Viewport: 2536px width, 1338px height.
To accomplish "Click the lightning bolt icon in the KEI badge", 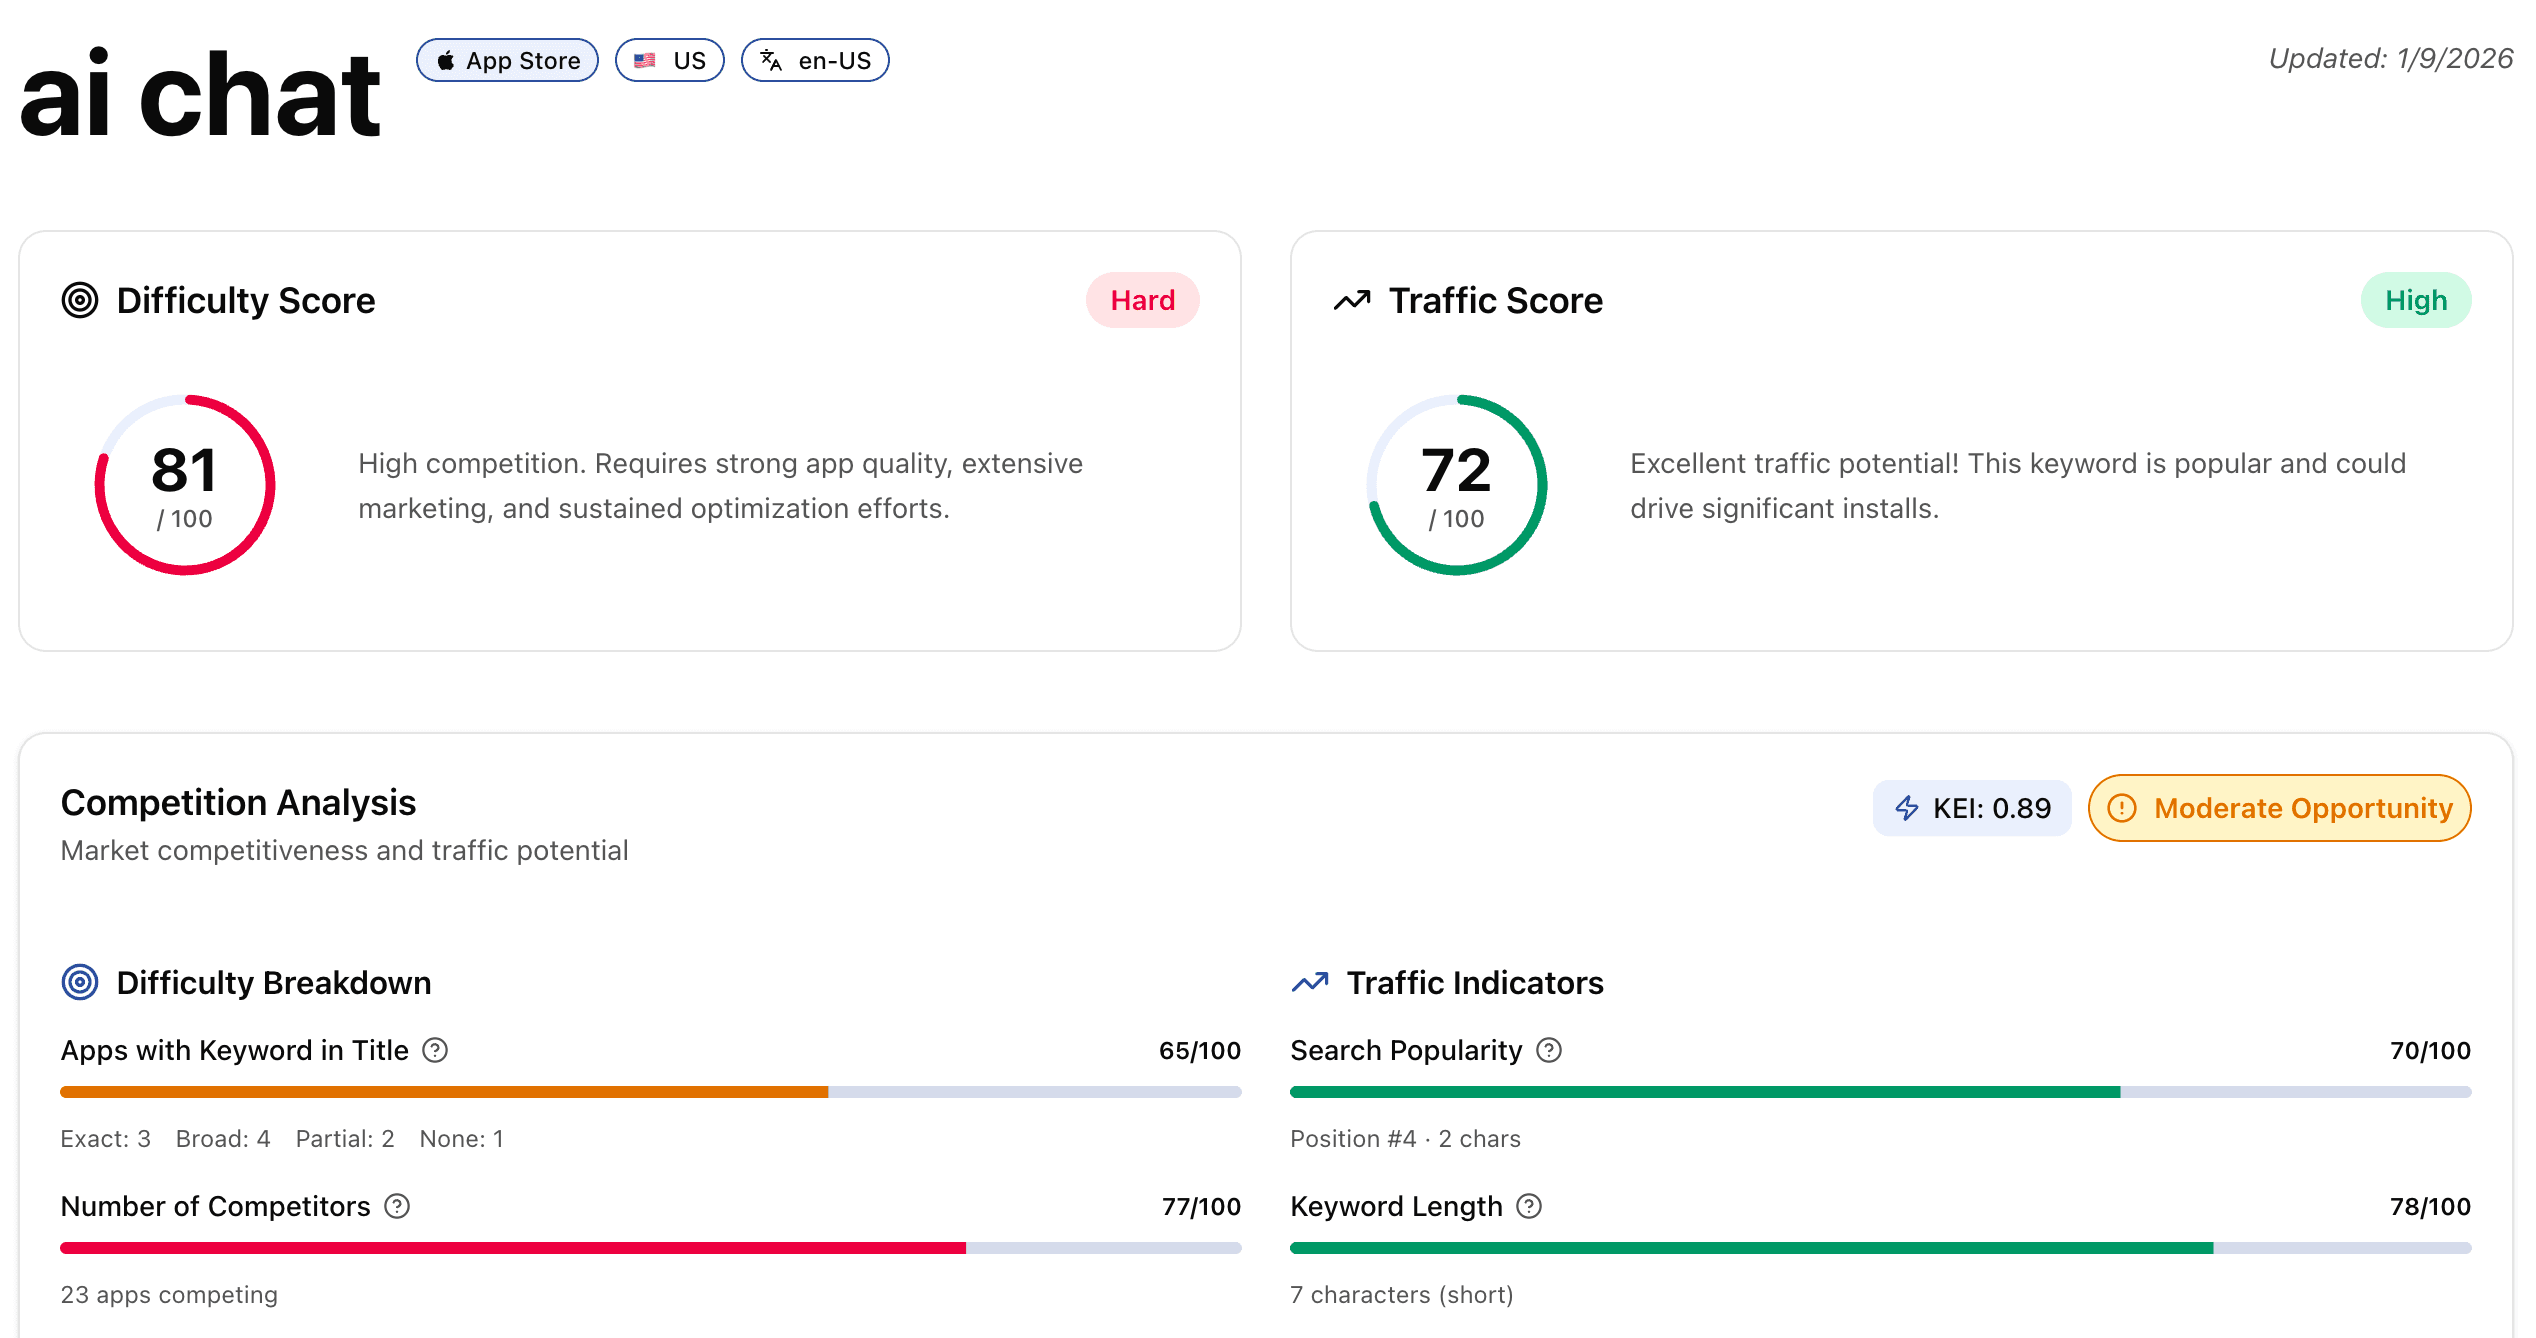I will [1905, 807].
